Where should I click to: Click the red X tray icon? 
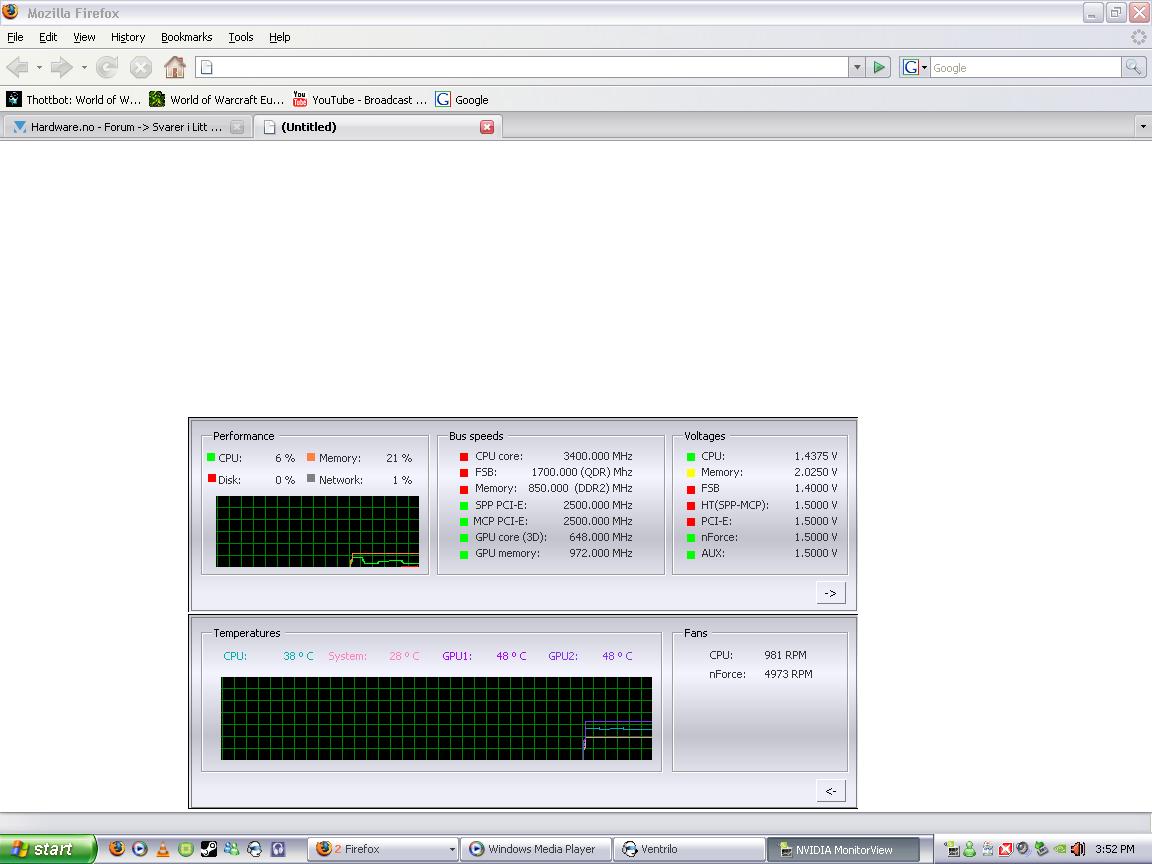coord(1005,849)
